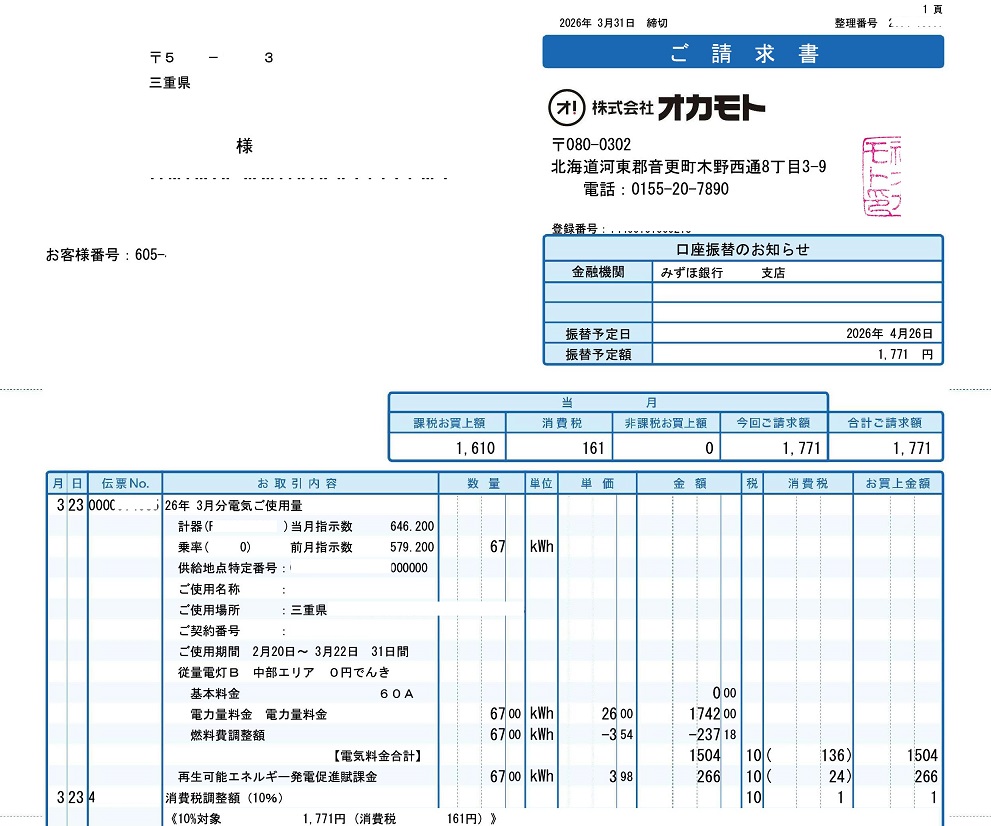Click the 課税お買上額 summary header
The height and width of the screenshot is (826, 991).
[x=448, y=423]
